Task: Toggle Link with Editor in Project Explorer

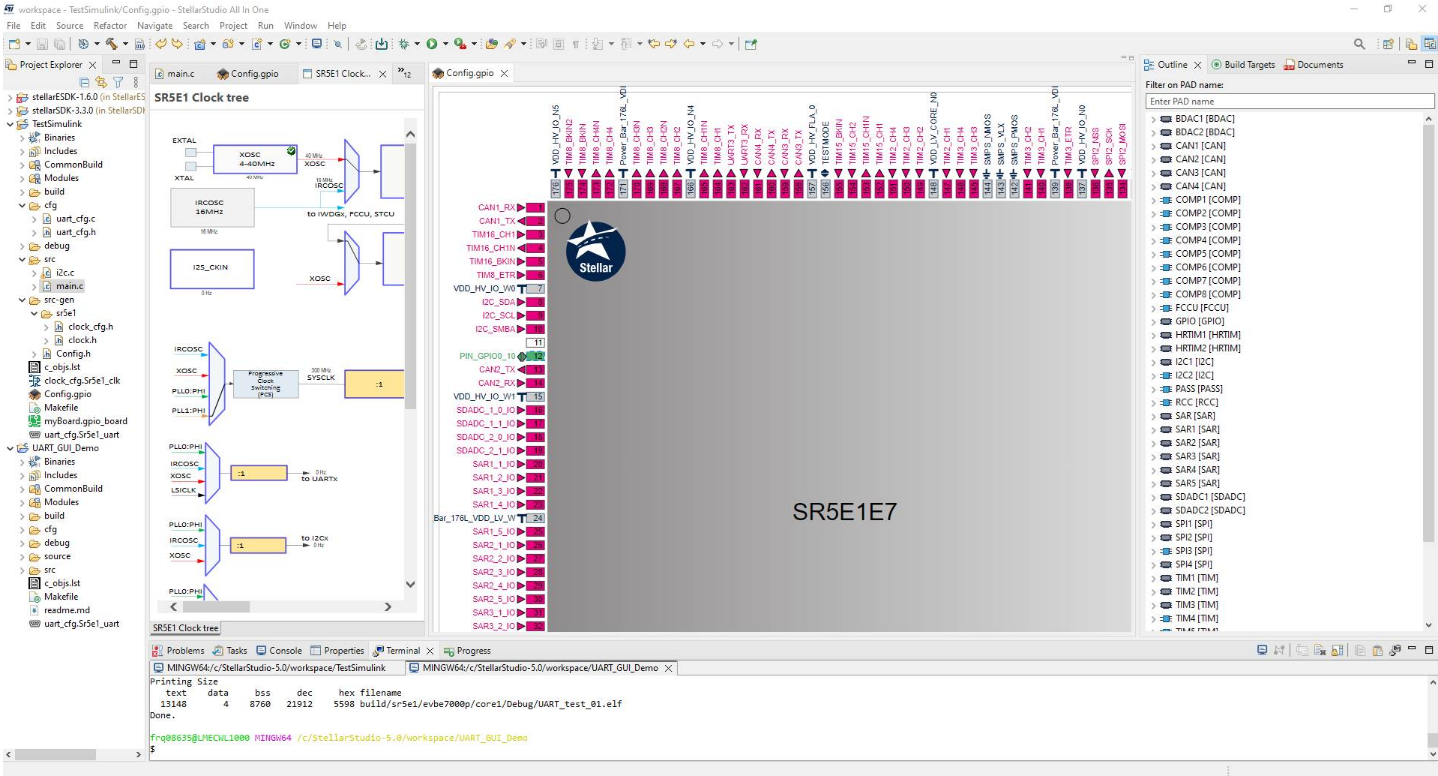Action: pos(101,82)
